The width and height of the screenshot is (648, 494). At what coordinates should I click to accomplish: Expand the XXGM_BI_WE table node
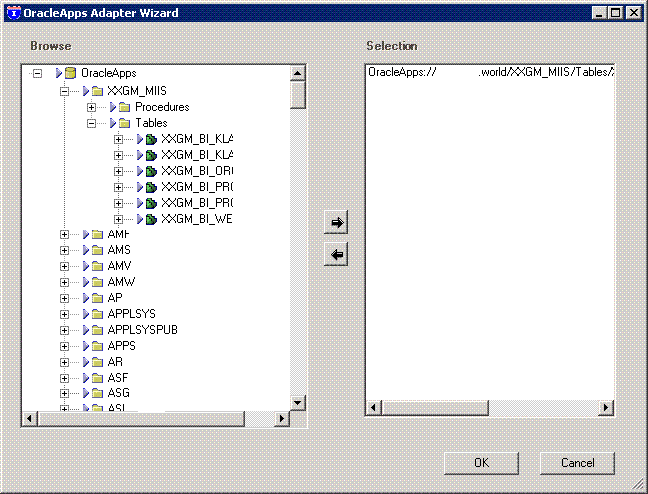pyautogui.click(x=119, y=219)
